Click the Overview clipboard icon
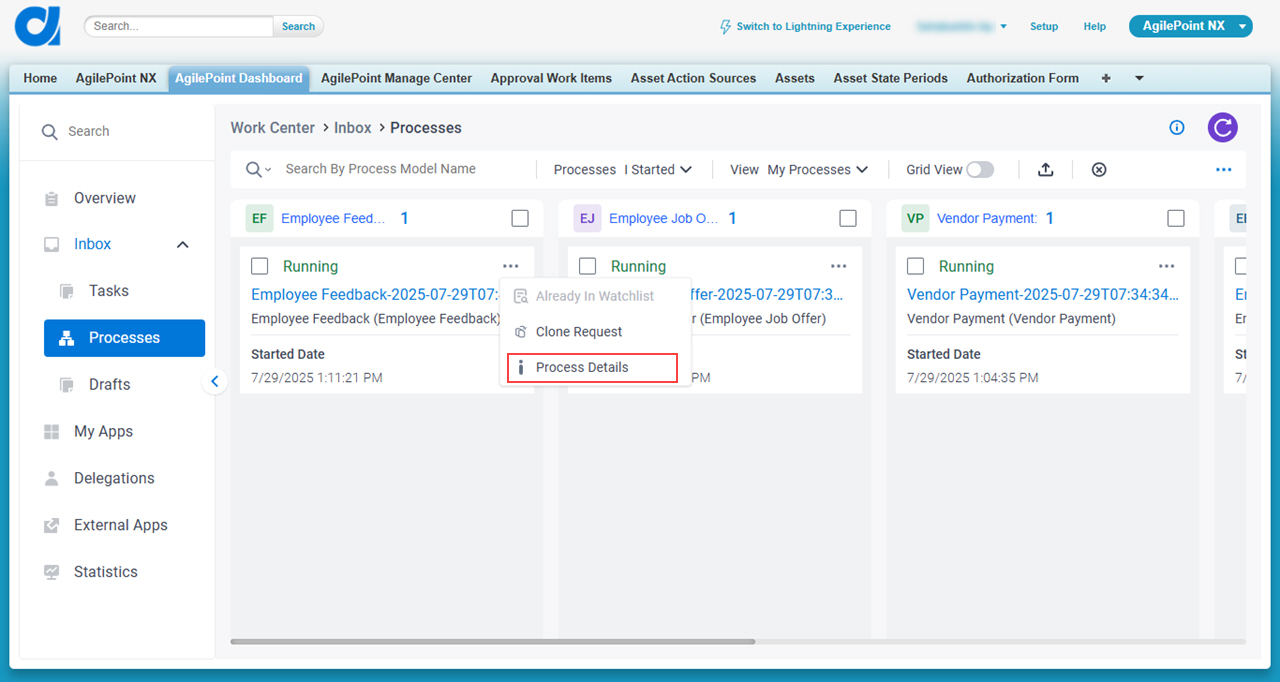The image size is (1280, 682). pyautogui.click(x=52, y=199)
